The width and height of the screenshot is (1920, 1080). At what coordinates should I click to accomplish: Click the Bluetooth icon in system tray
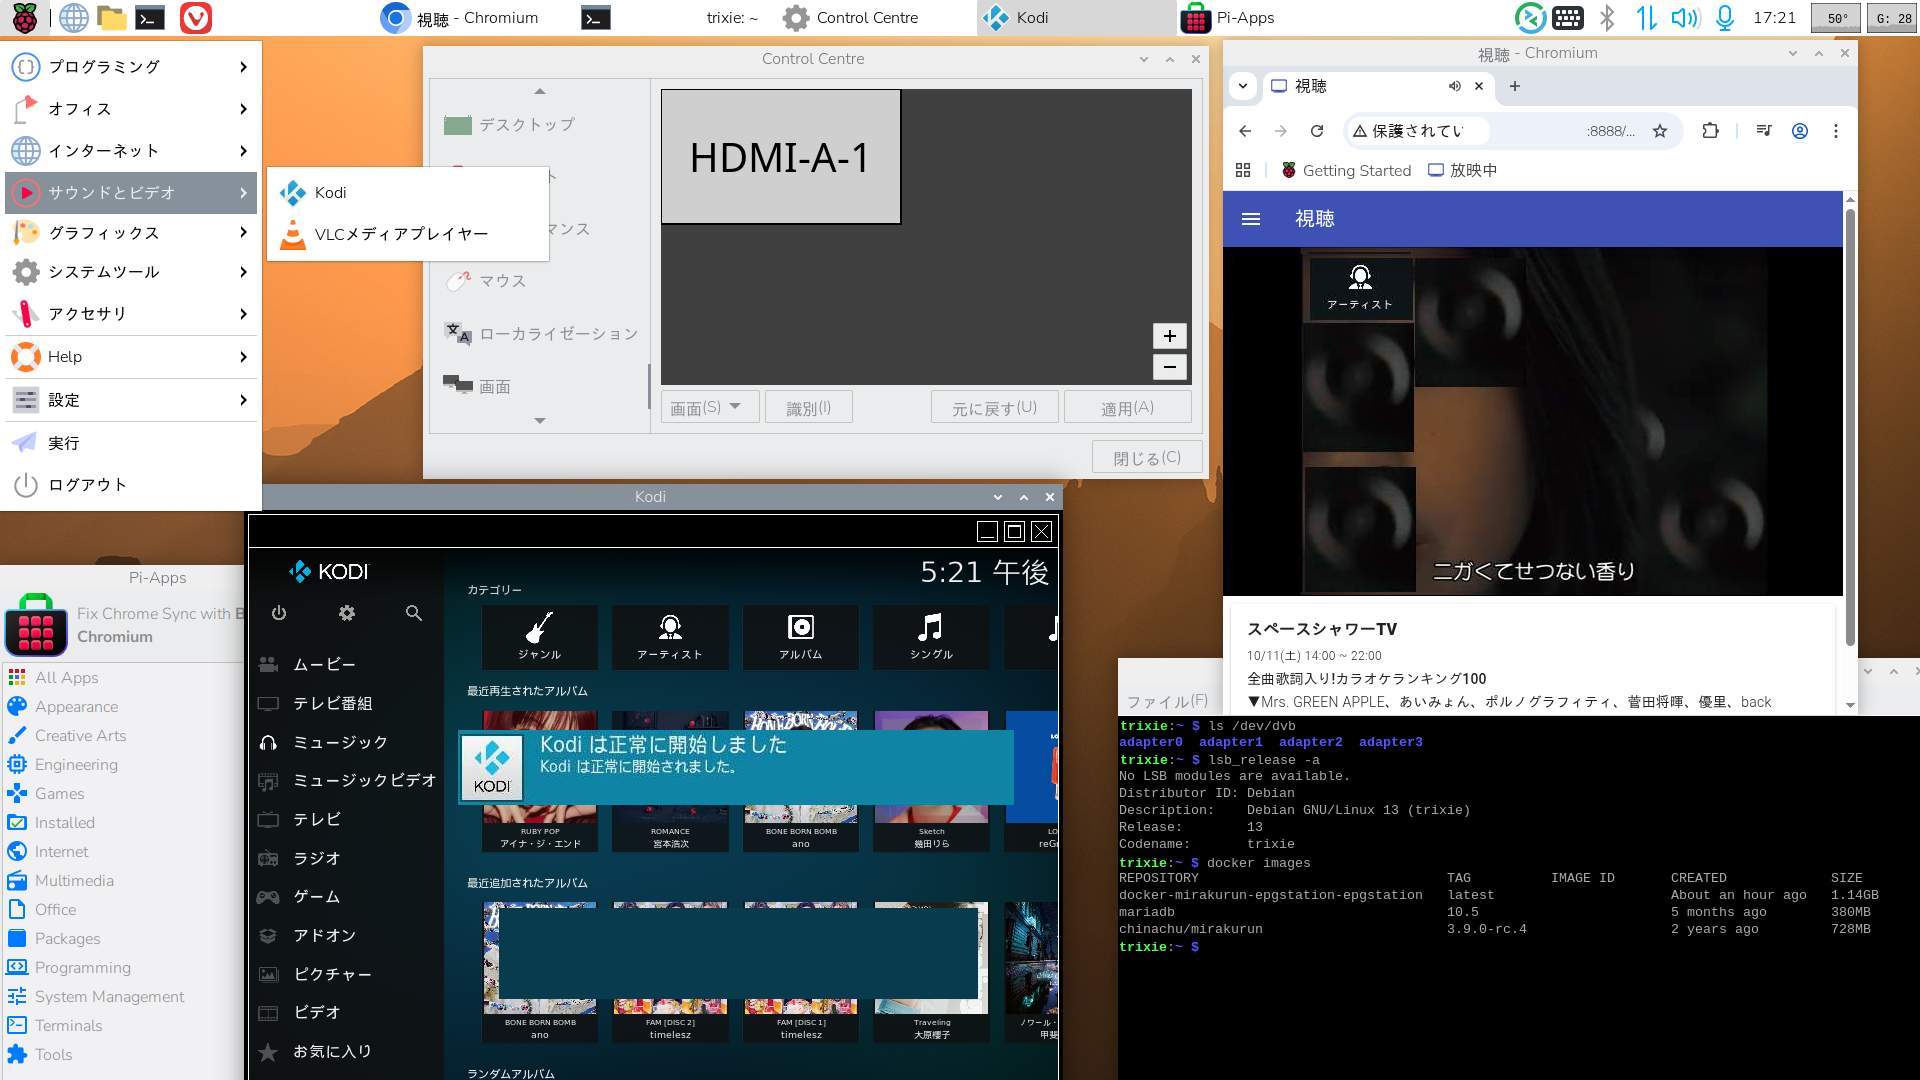(1607, 18)
